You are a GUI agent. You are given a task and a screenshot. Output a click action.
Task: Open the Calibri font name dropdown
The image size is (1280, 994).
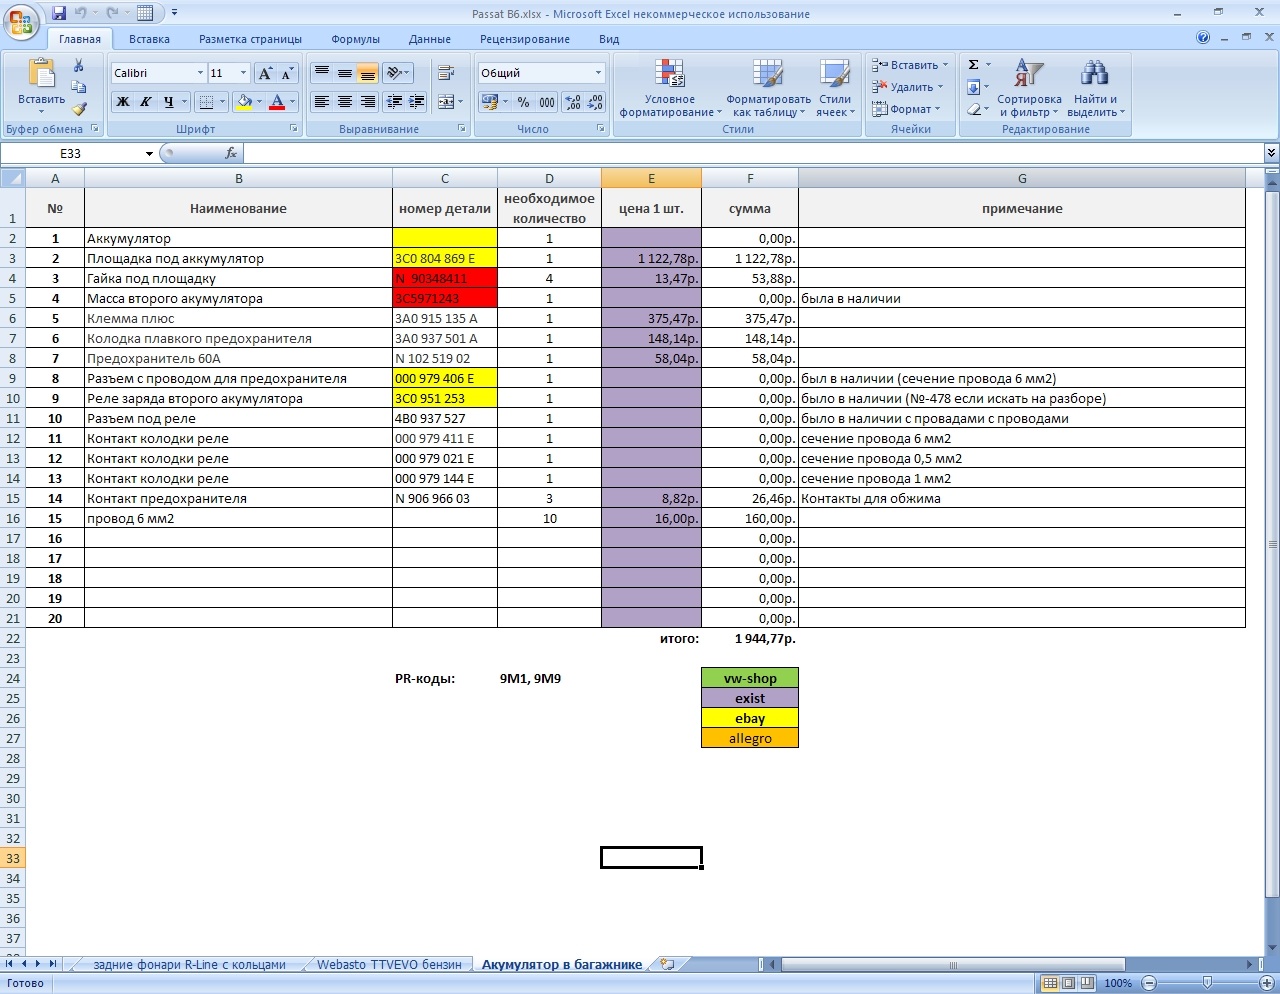[x=200, y=73]
